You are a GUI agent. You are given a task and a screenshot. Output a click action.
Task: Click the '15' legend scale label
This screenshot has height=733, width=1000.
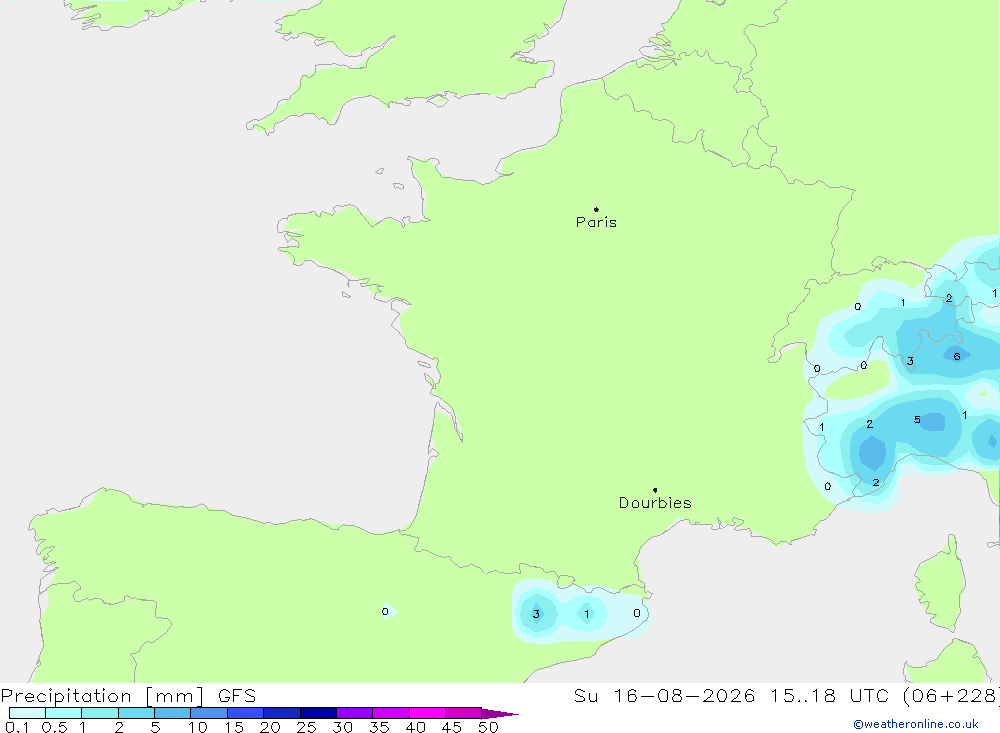pos(234,727)
